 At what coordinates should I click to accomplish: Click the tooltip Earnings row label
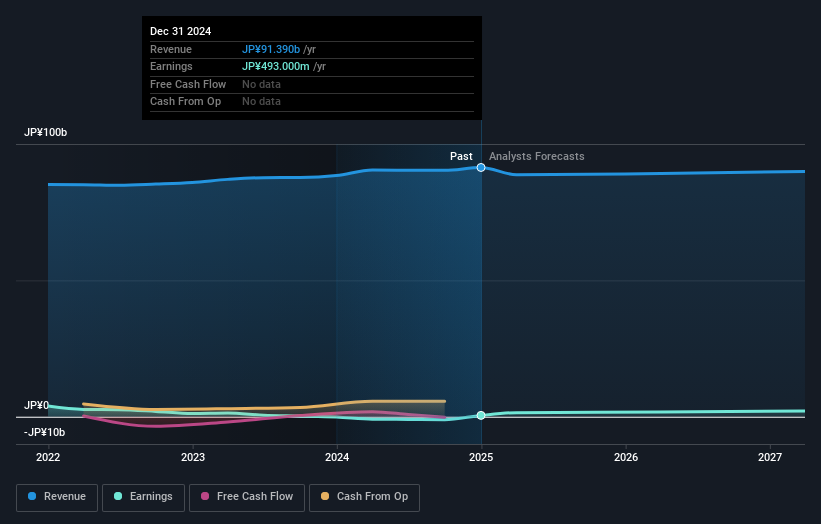click(171, 66)
